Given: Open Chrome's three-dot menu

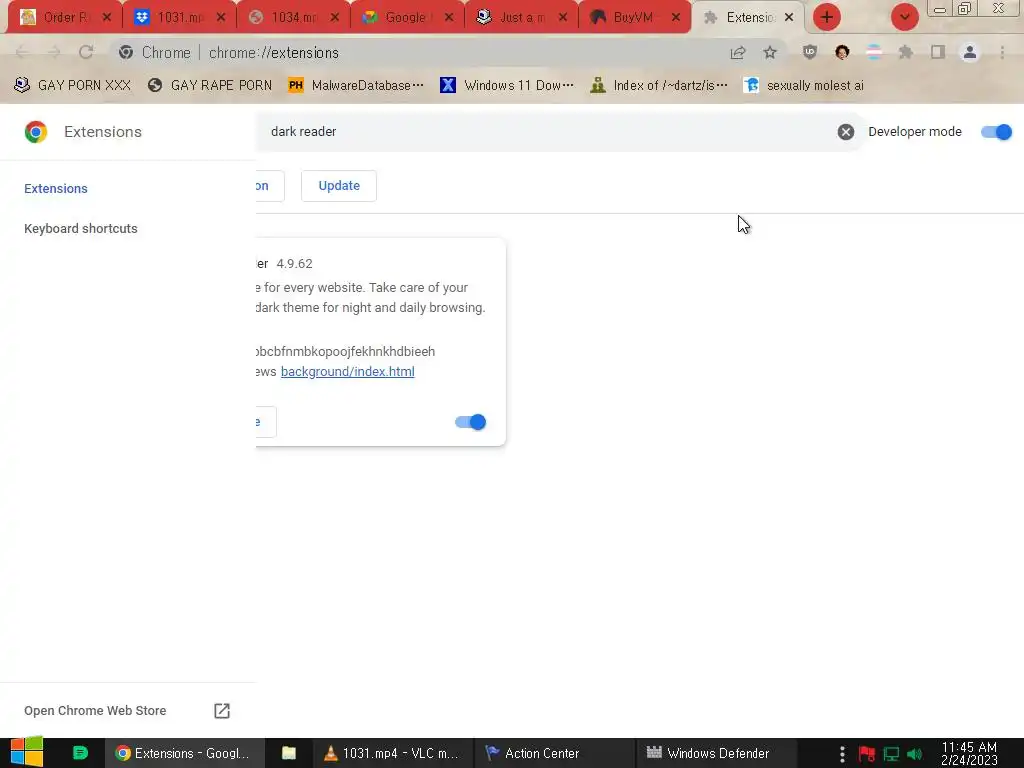Looking at the screenshot, I should (x=1002, y=52).
